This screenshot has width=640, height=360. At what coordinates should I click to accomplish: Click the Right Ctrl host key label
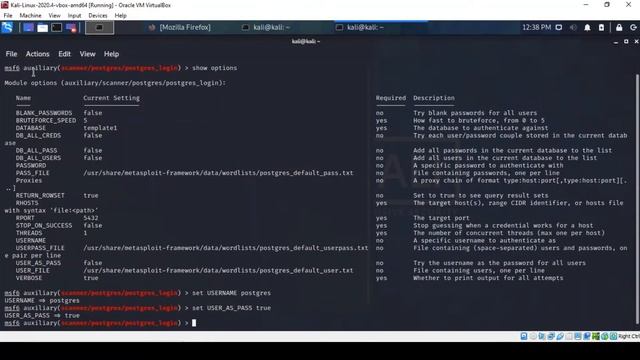click(x=629, y=336)
